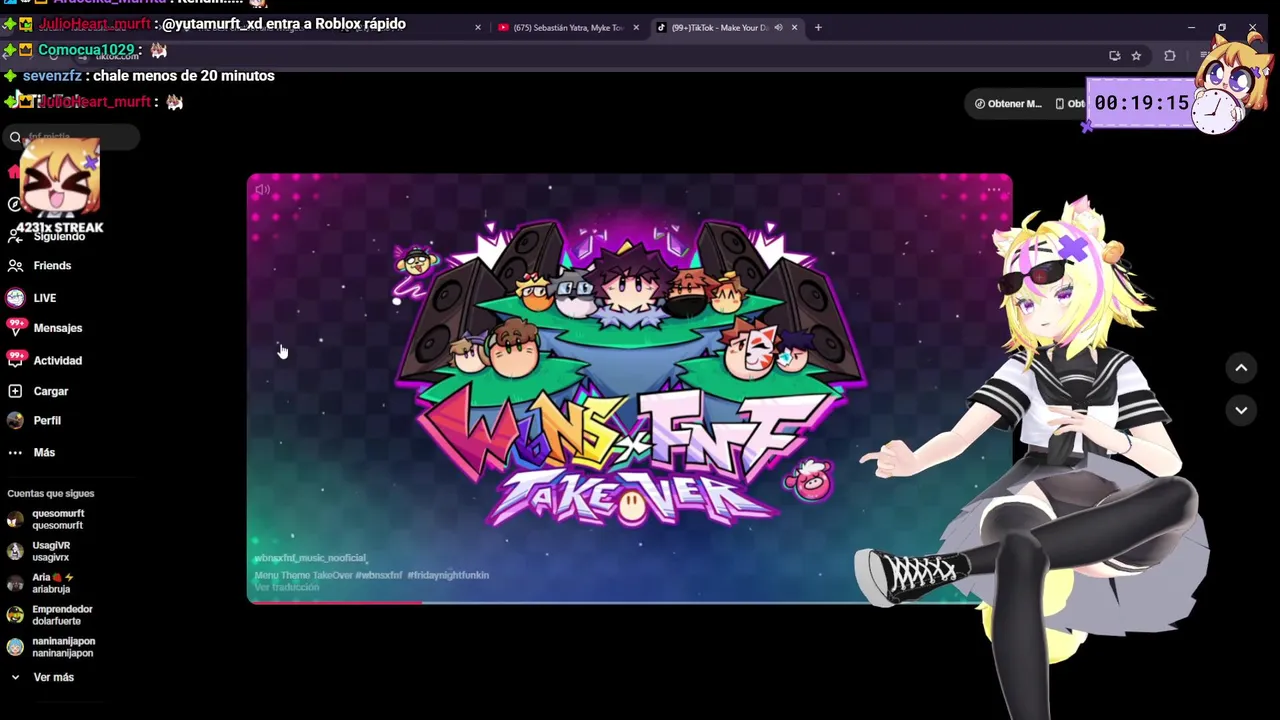The height and width of the screenshot is (720, 1280).
Task: Click the Obtener M... button
Action: (x=1008, y=104)
